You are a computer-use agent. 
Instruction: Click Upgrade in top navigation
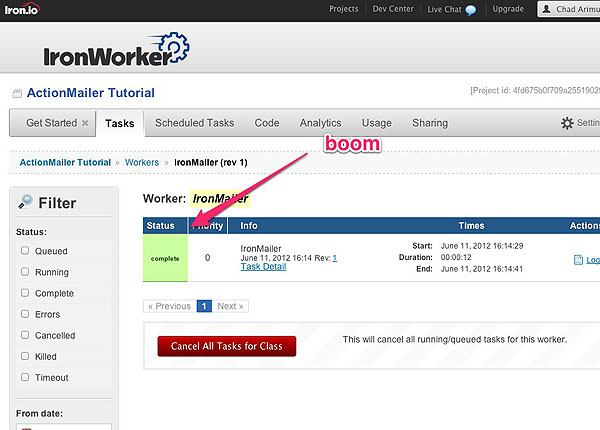[x=508, y=9]
